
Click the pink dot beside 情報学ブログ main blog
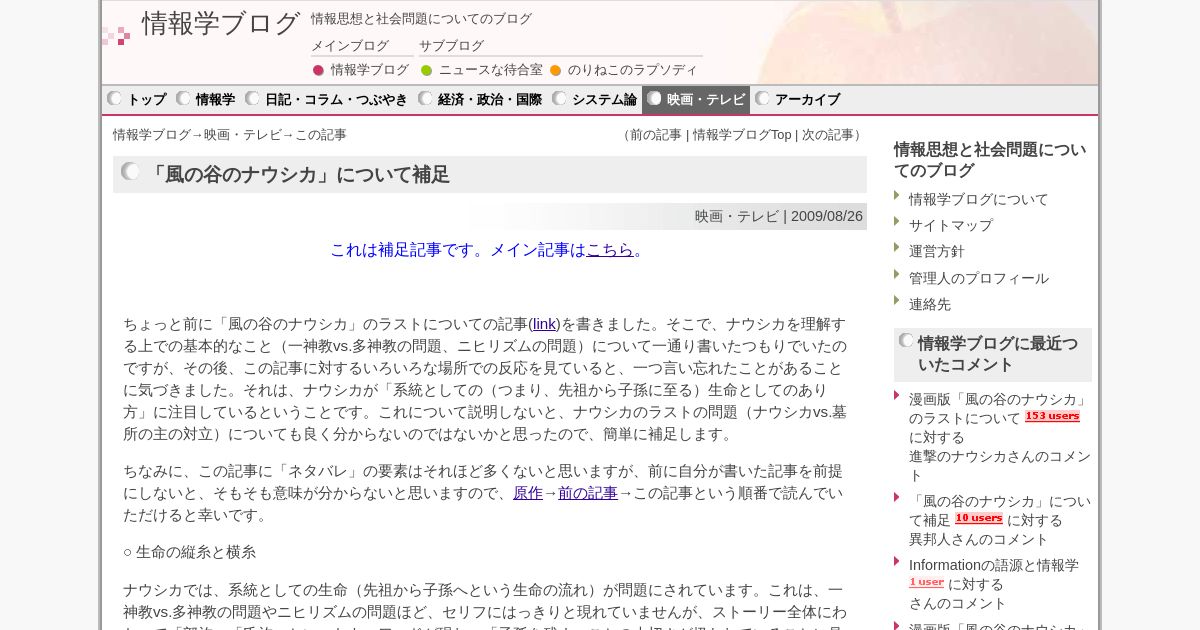(318, 70)
